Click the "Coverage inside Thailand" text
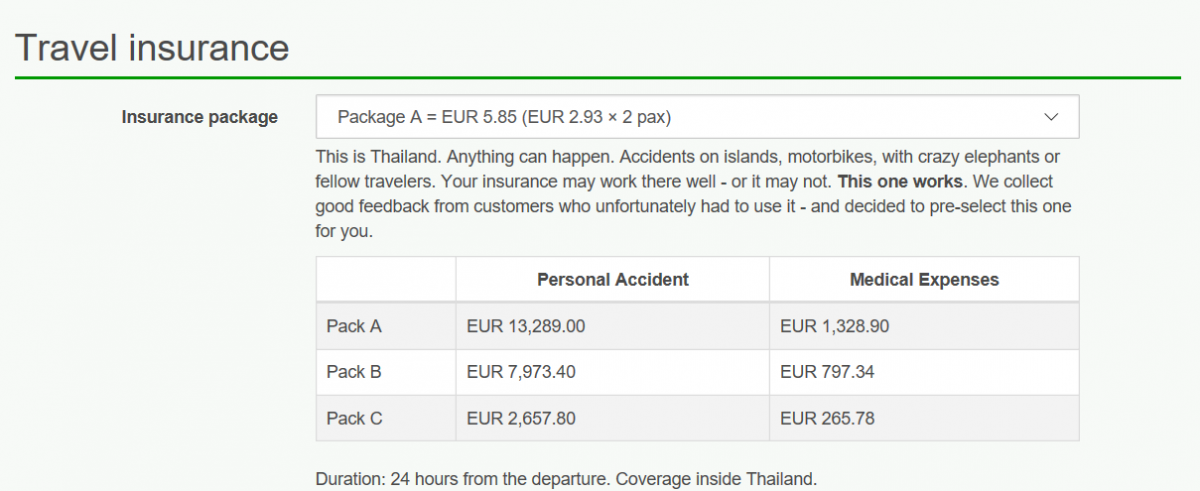The width and height of the screenshot is (1200, 491). [716, 478]
